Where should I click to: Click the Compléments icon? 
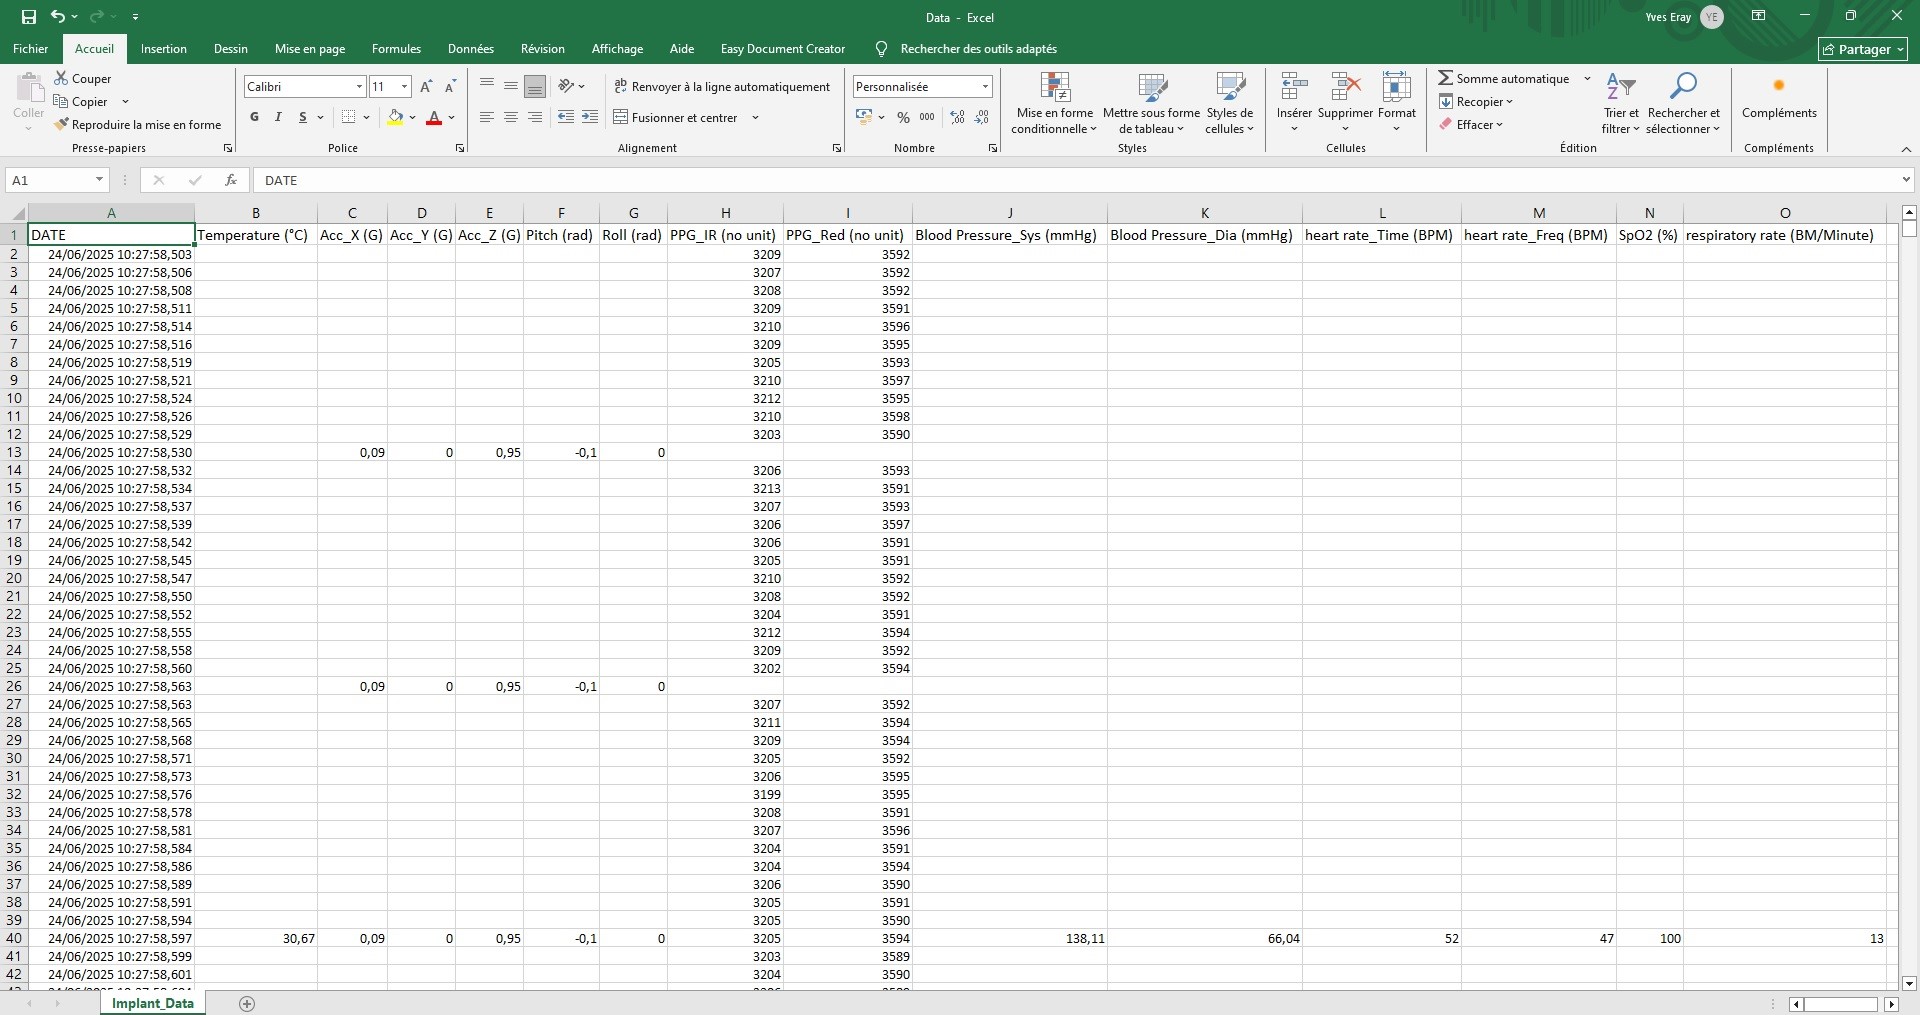pyautogui.click(x=1778, y=87)
